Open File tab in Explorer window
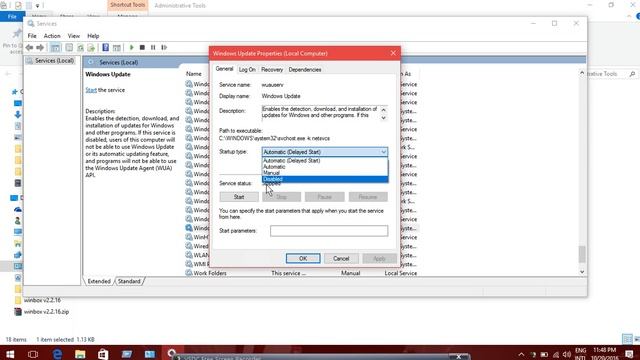This screenshot has width=640, height=360. point(12,16)
